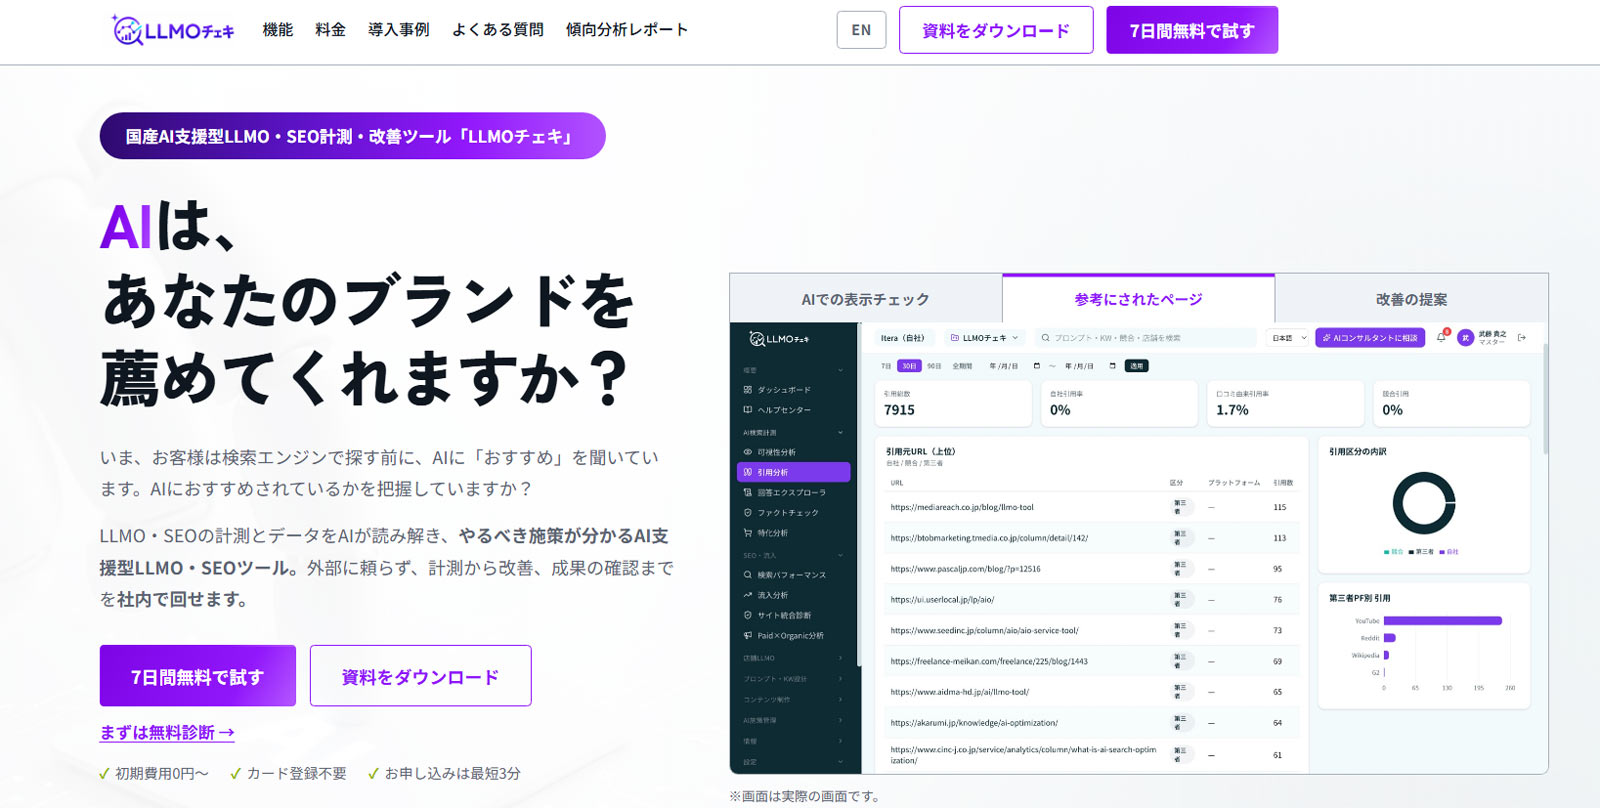Click the mediareach.co.jp/blog/llmo-tool URL row
1600x808 pixels.
1090,507
